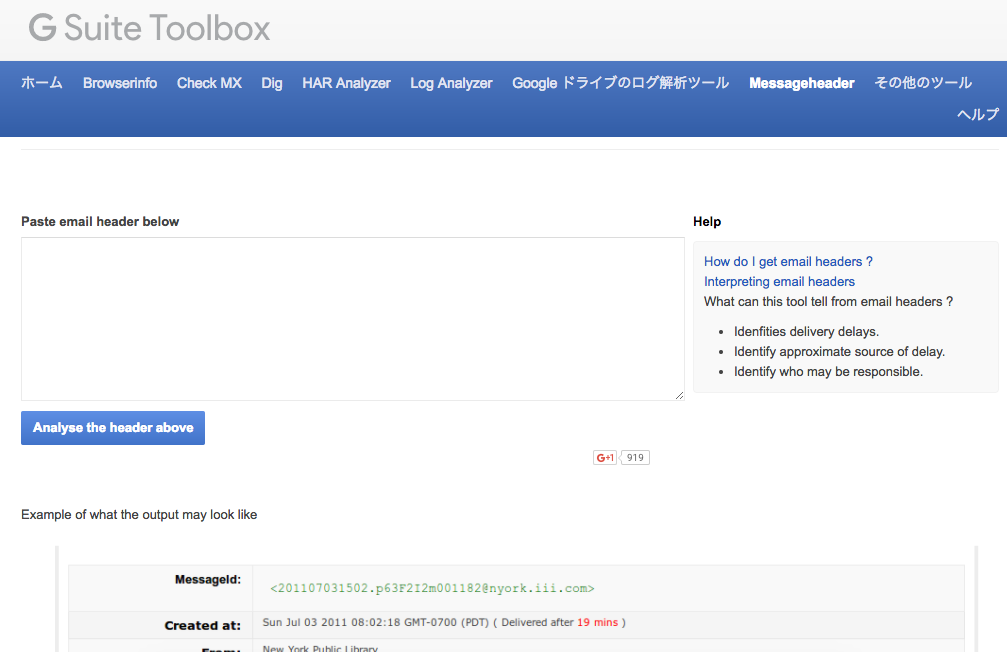The image size is (1007, 652).
Task: Select the Messageheader nav item
Action: (801, 83)
